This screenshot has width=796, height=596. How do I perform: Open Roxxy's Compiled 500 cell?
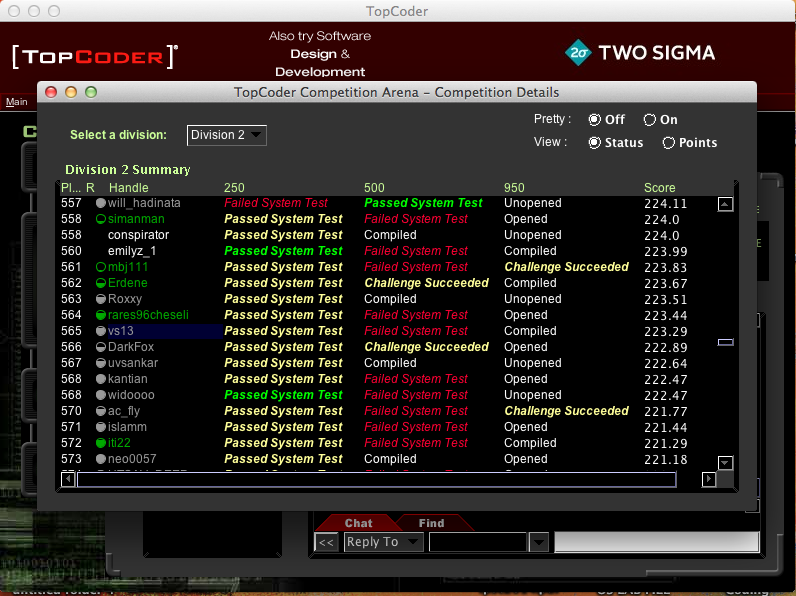point(390,299)
